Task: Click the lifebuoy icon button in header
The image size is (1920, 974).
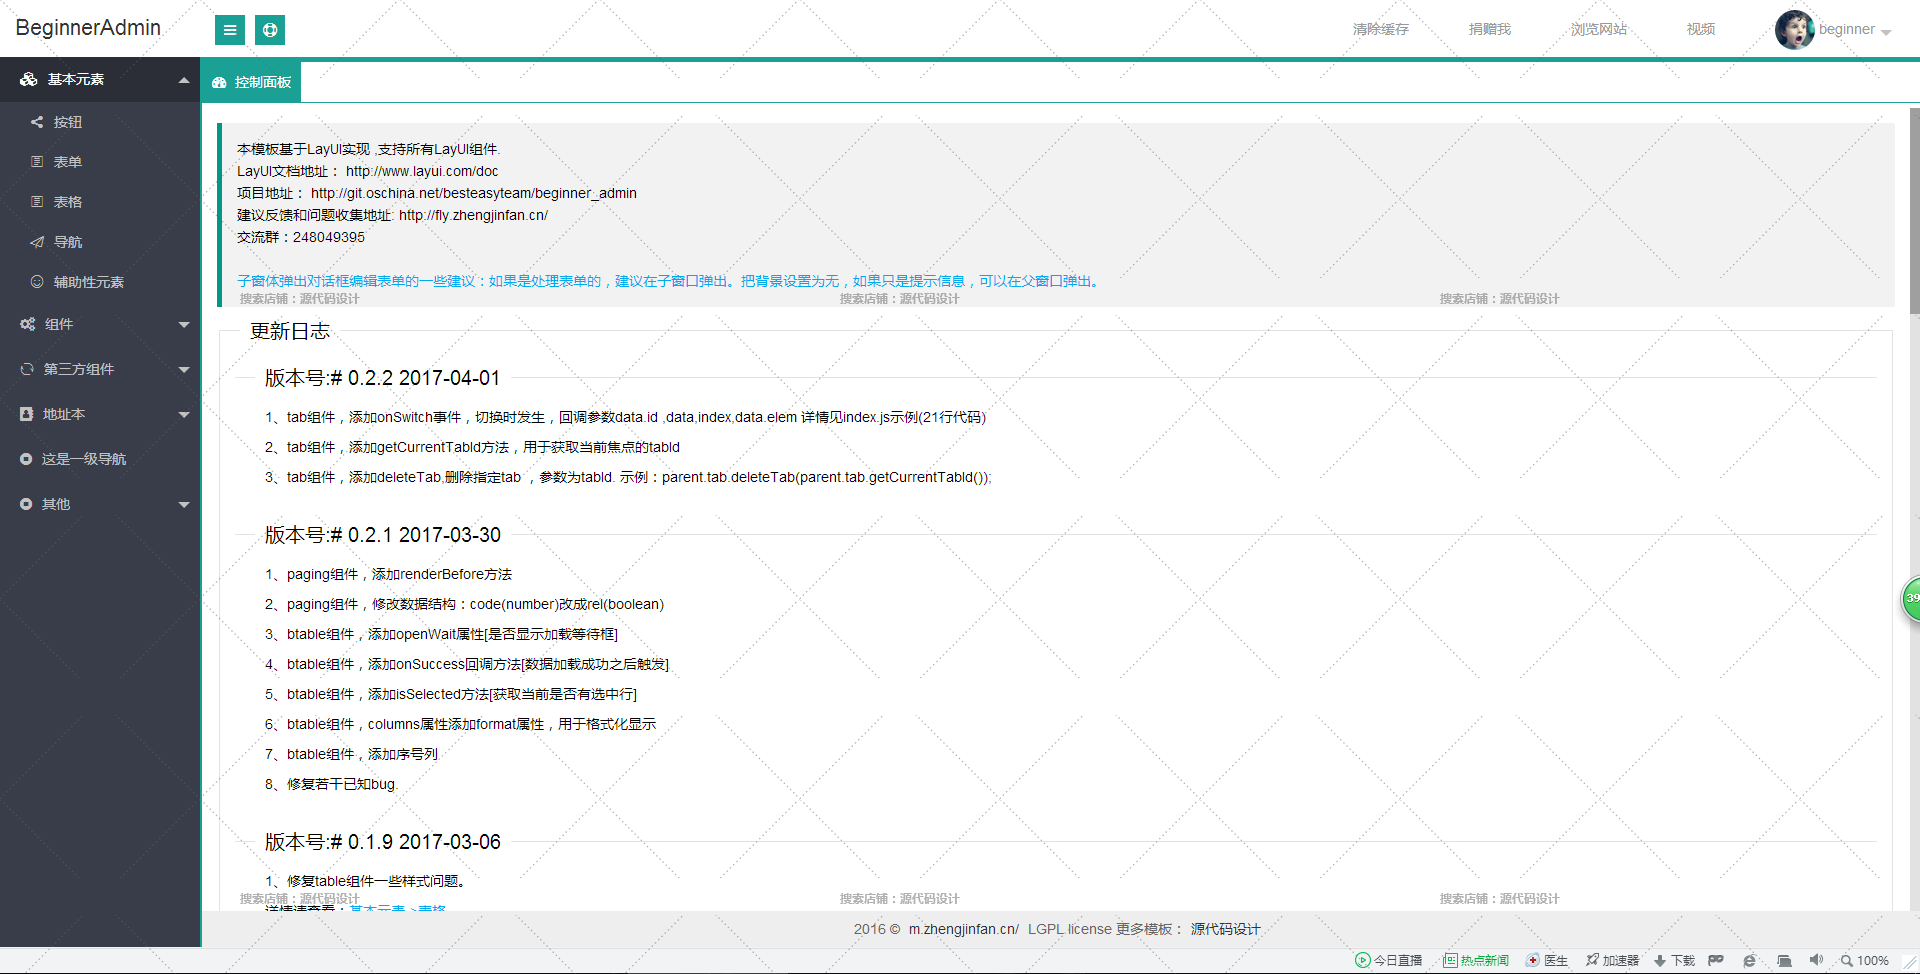Action: point(270,30)
